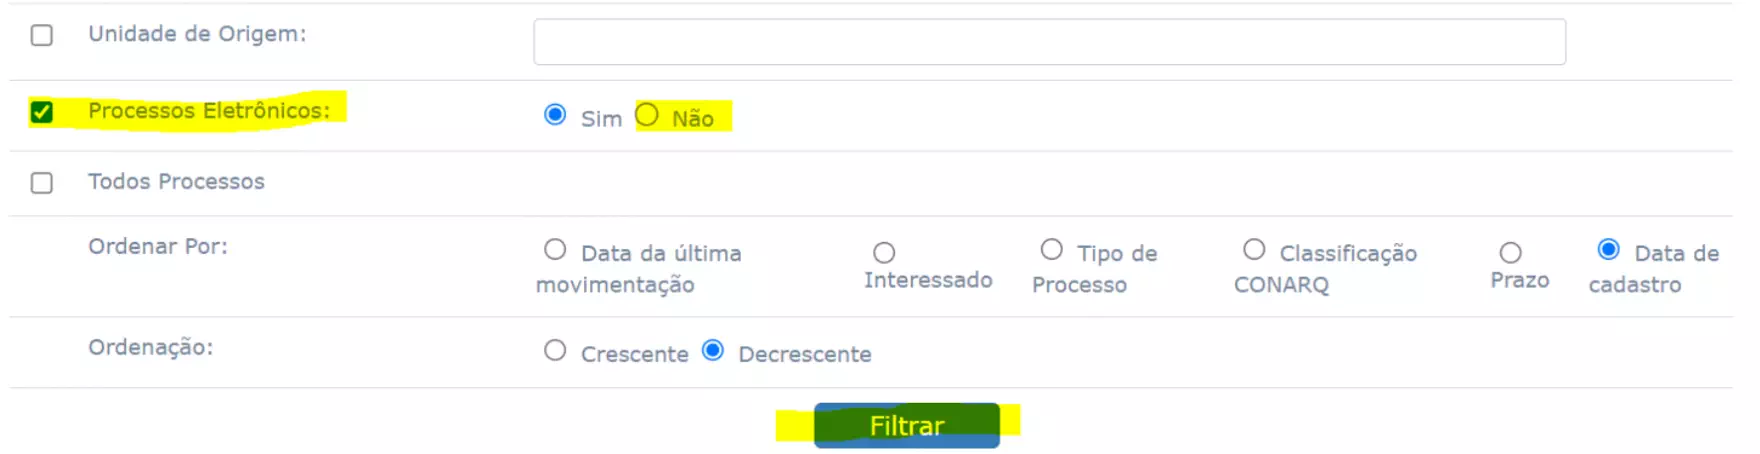Click the Ordenação label text
1760x454 pixels.
150,348
